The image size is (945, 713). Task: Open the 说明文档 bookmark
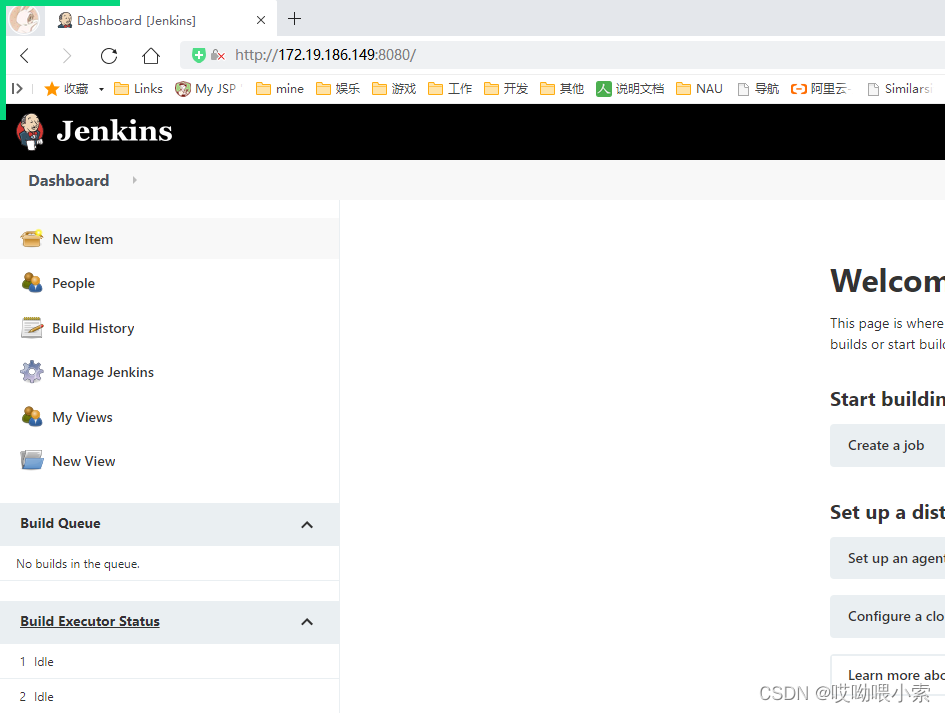[630, 89]
